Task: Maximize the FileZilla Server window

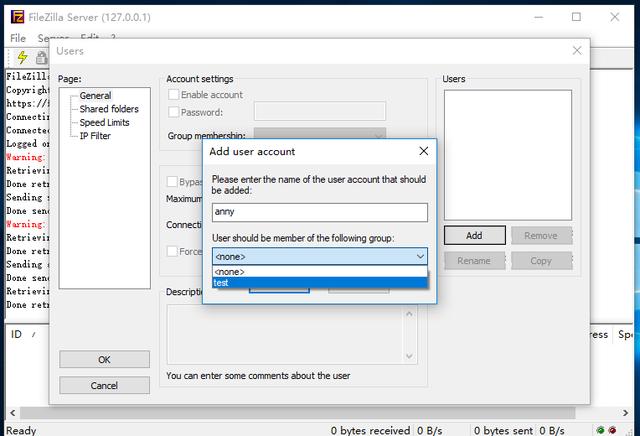Action: [x=576, y=17]
